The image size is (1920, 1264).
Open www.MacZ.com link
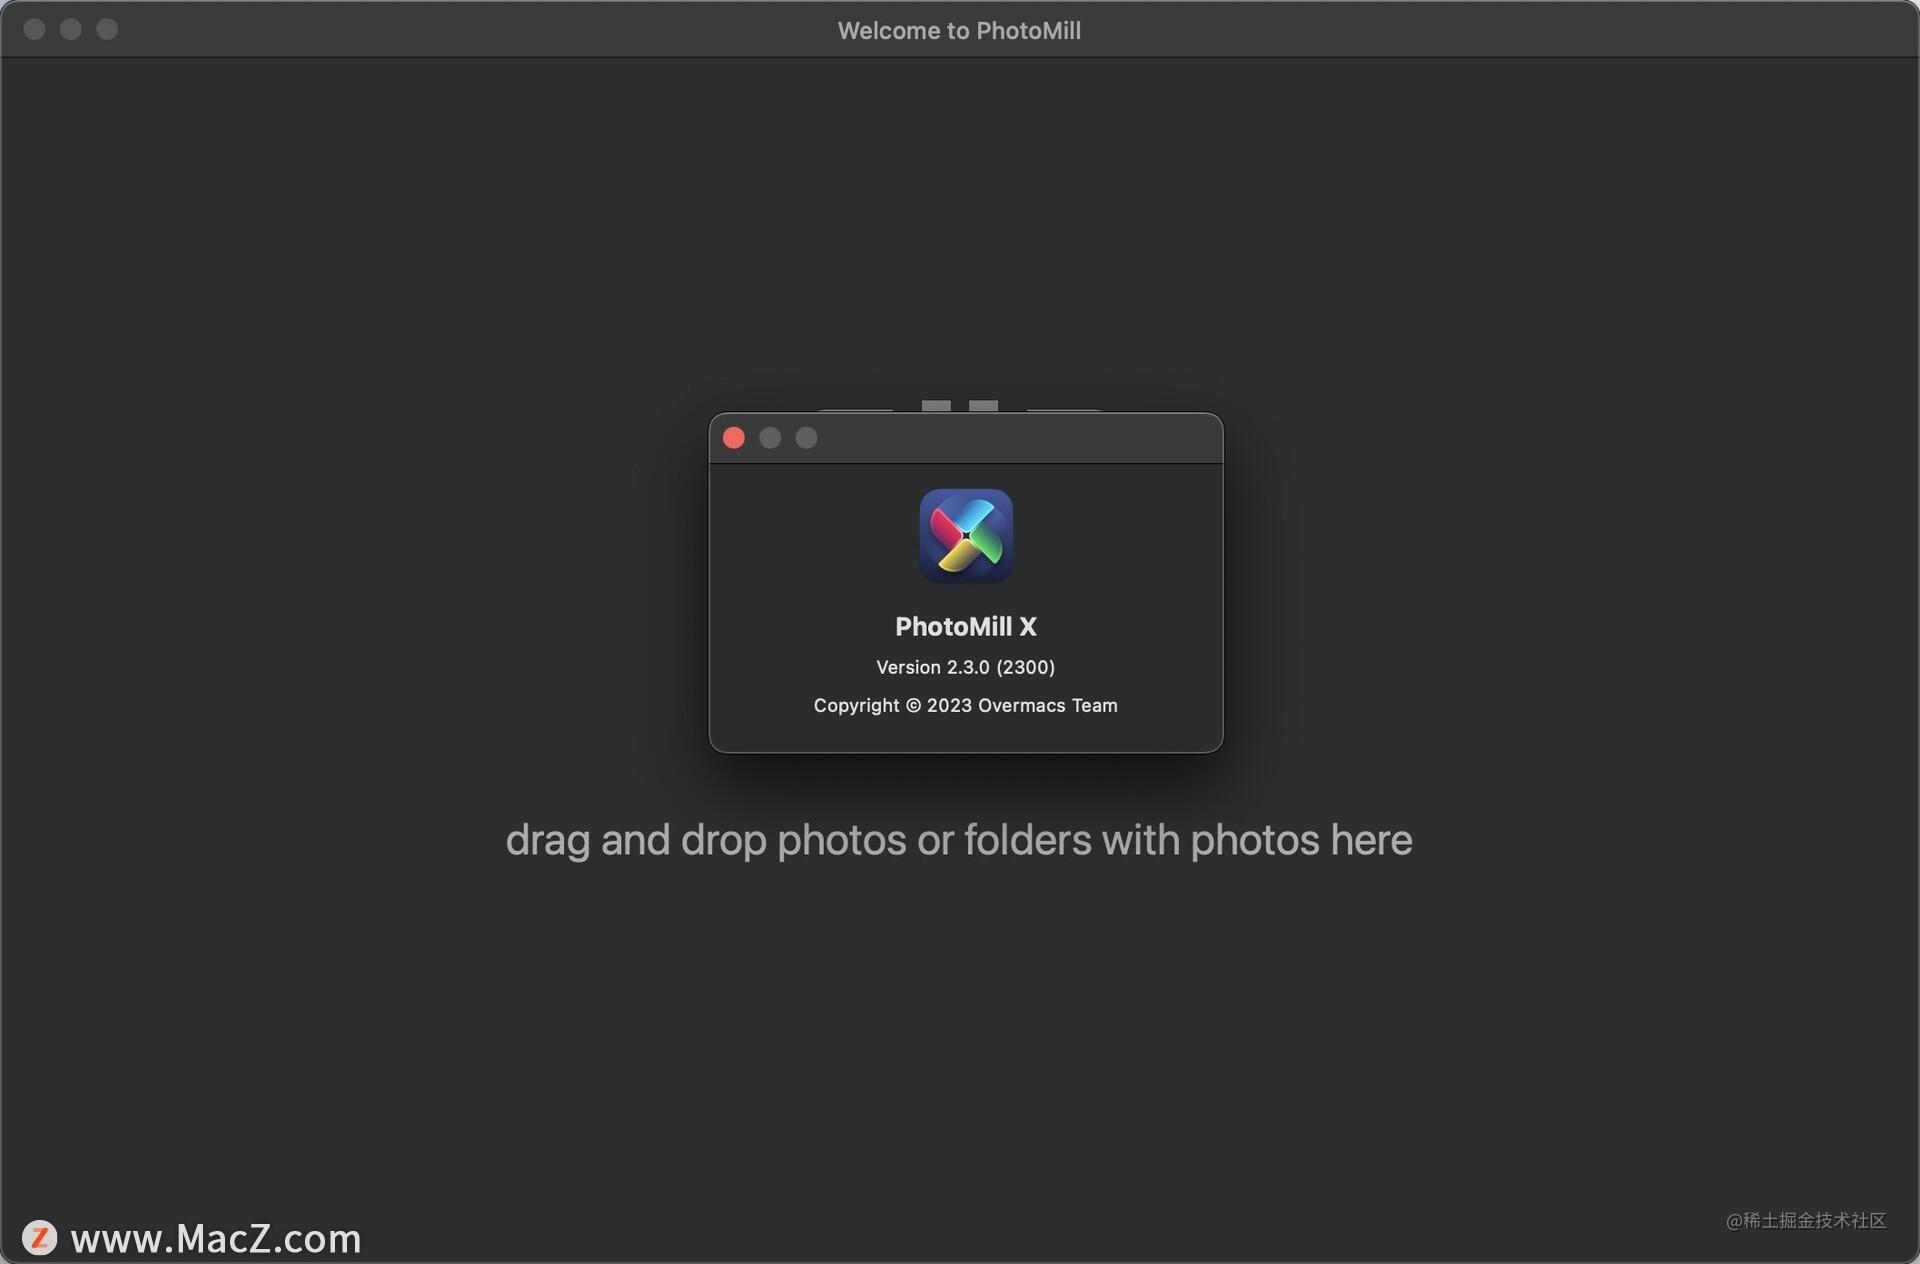(218, 1240)
